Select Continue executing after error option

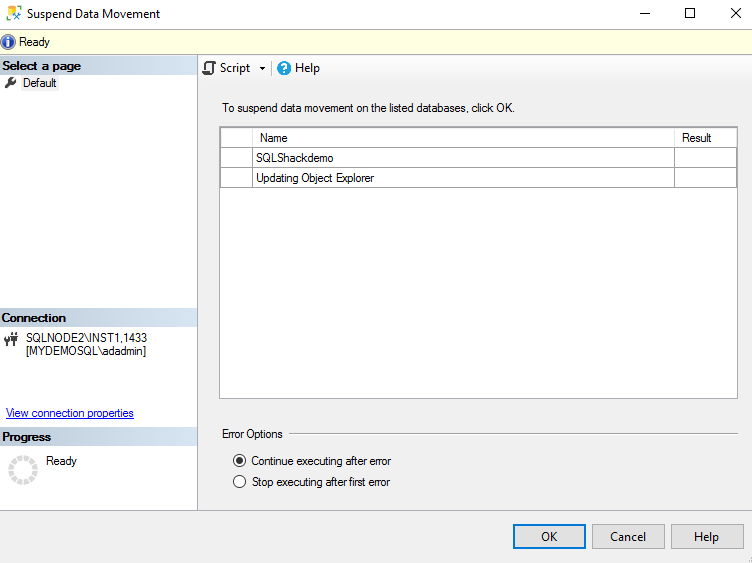click(239, 461)
